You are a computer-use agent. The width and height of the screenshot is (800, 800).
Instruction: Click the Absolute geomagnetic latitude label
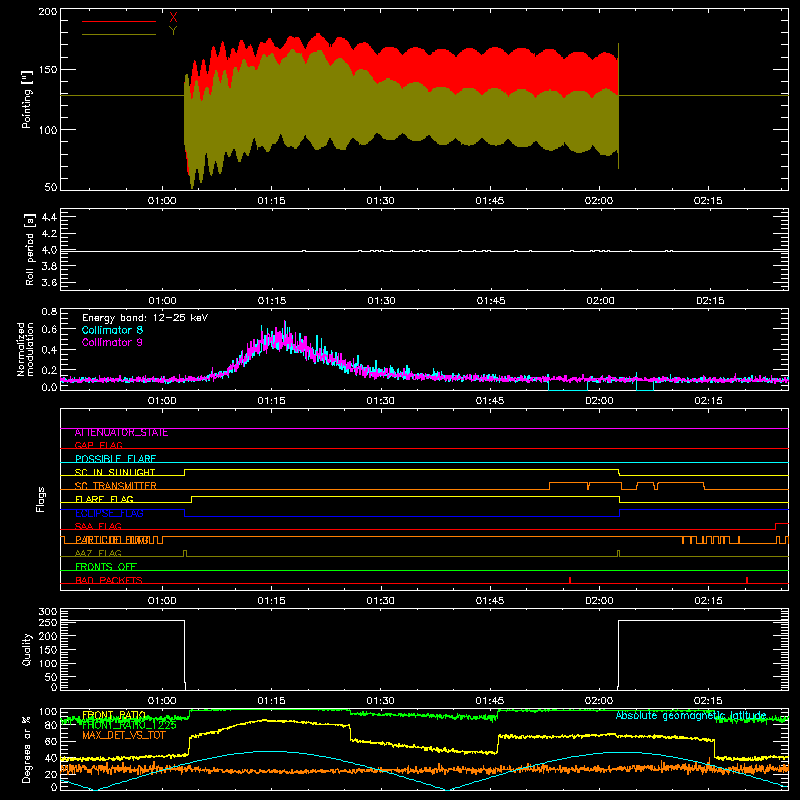tap(691, 716)
